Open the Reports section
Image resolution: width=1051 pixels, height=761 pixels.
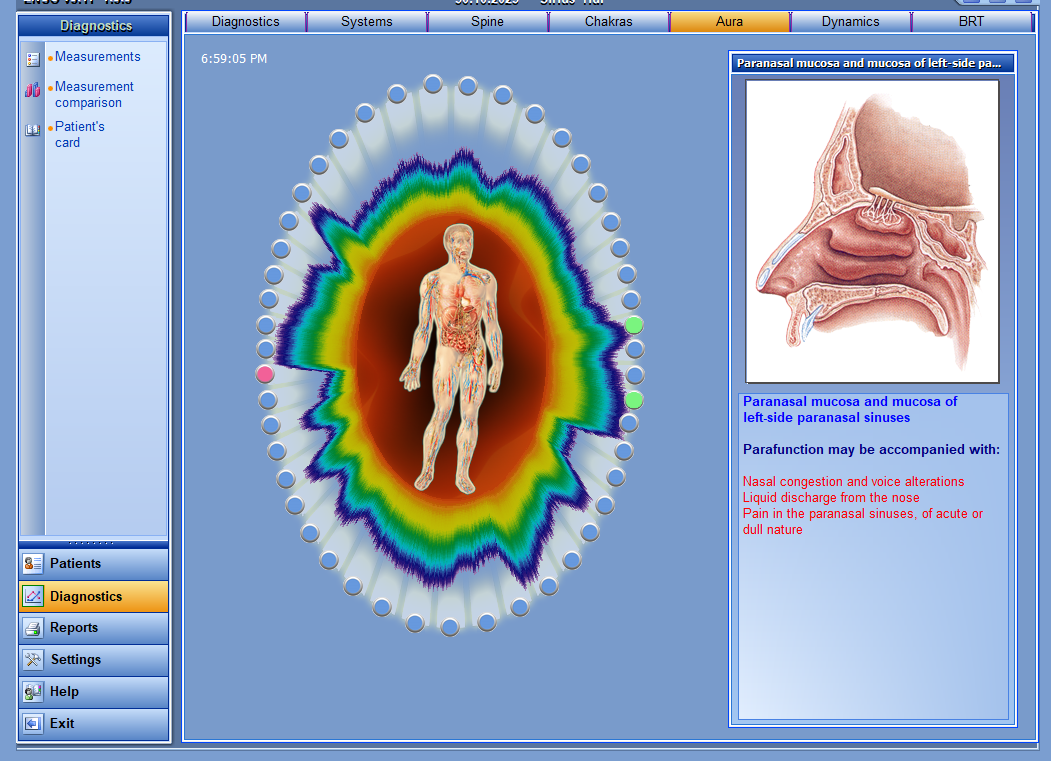94,628
